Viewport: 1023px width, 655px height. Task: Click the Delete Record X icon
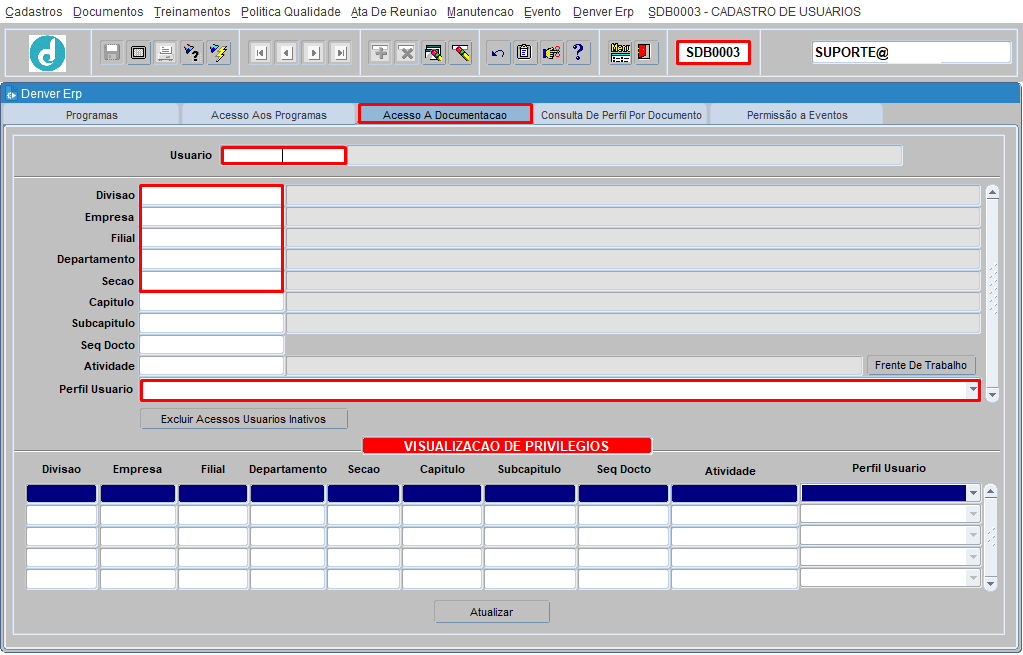coord(406,52)
